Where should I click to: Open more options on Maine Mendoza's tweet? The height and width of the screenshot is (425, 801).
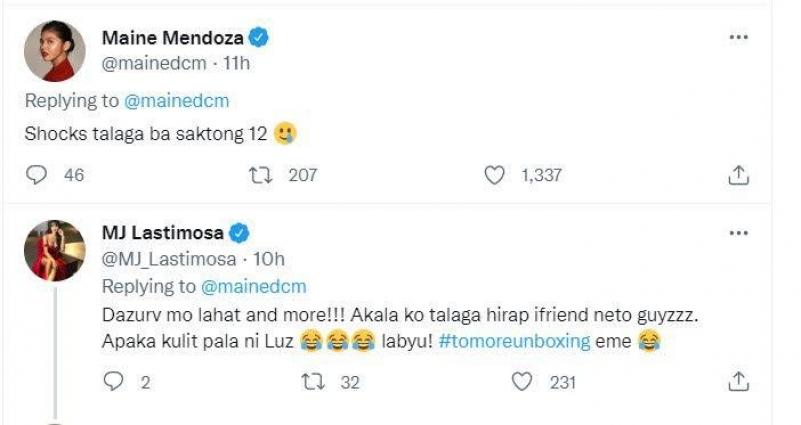(738, 37)
